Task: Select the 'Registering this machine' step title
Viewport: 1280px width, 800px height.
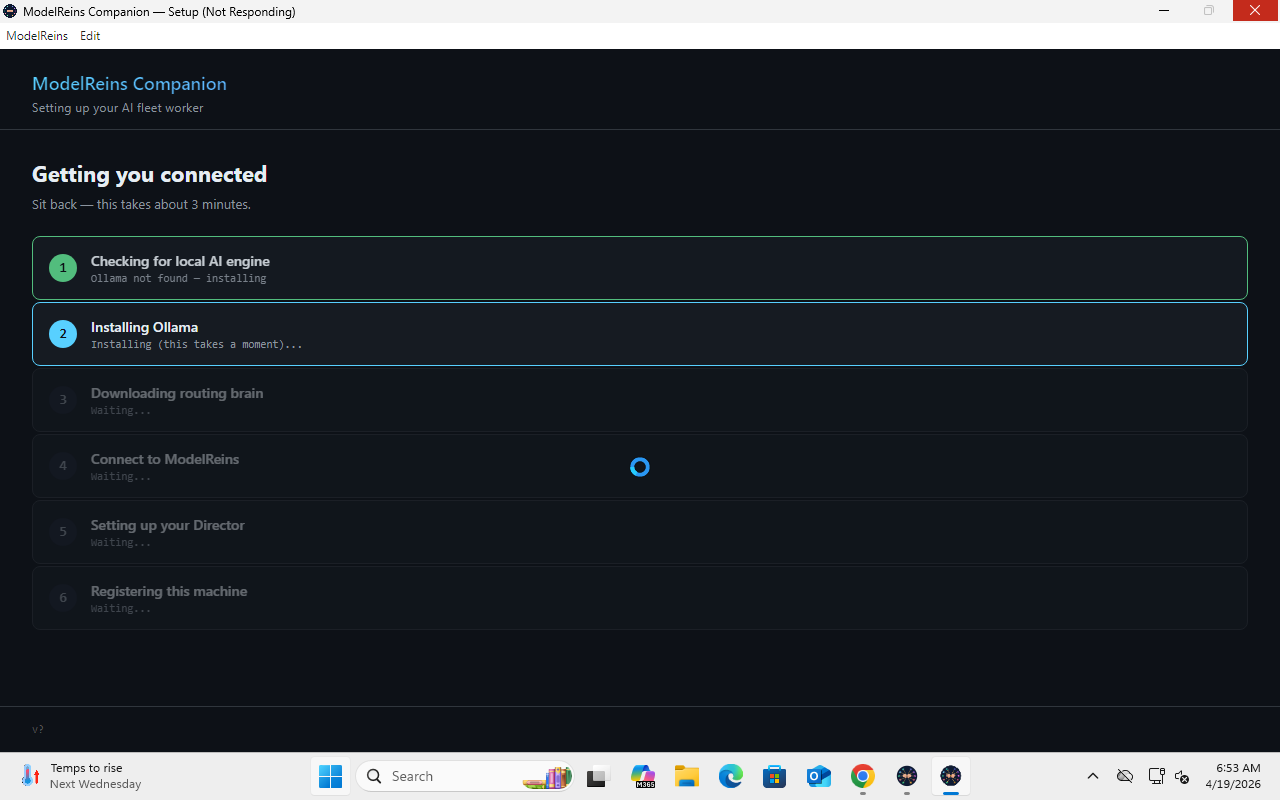Action: [x=169, y=591]
